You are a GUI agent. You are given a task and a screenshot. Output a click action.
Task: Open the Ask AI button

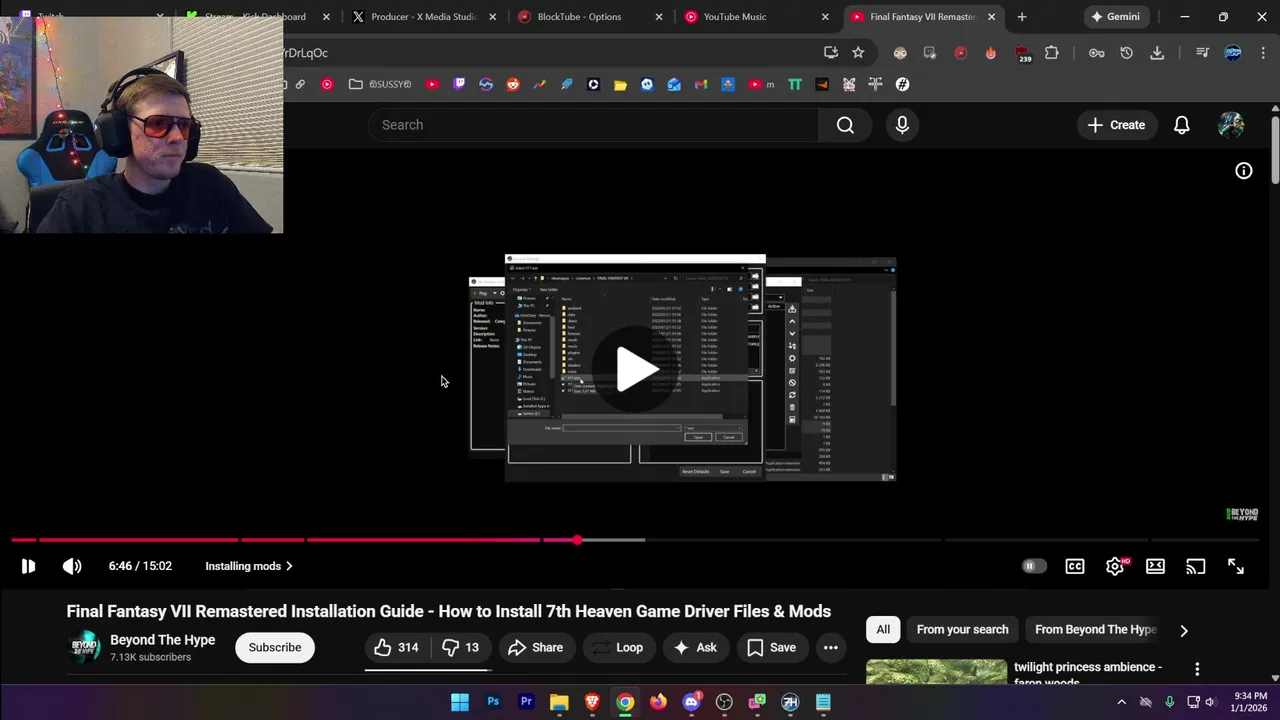pyautogui.click(x=695, y=648)
